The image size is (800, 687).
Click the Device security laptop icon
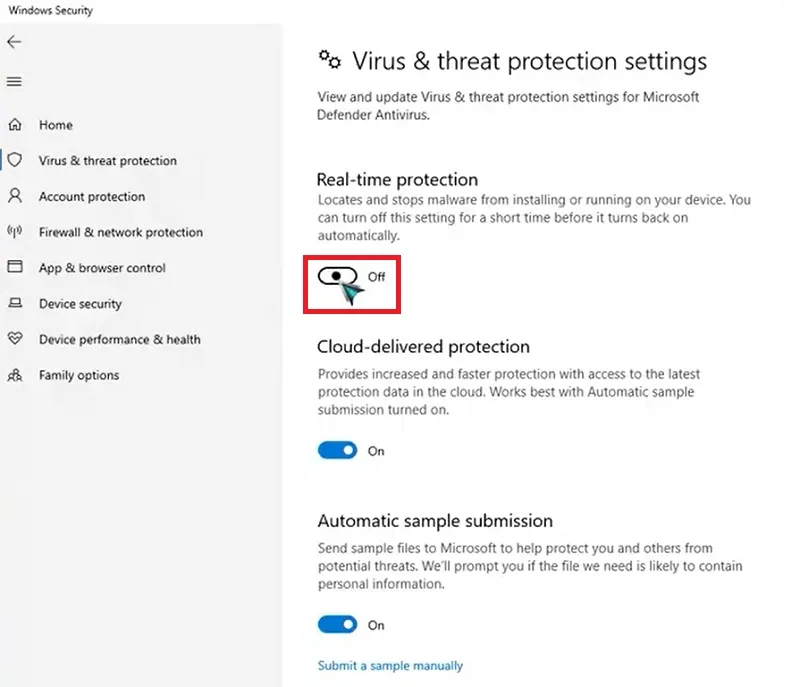[15, 303]
